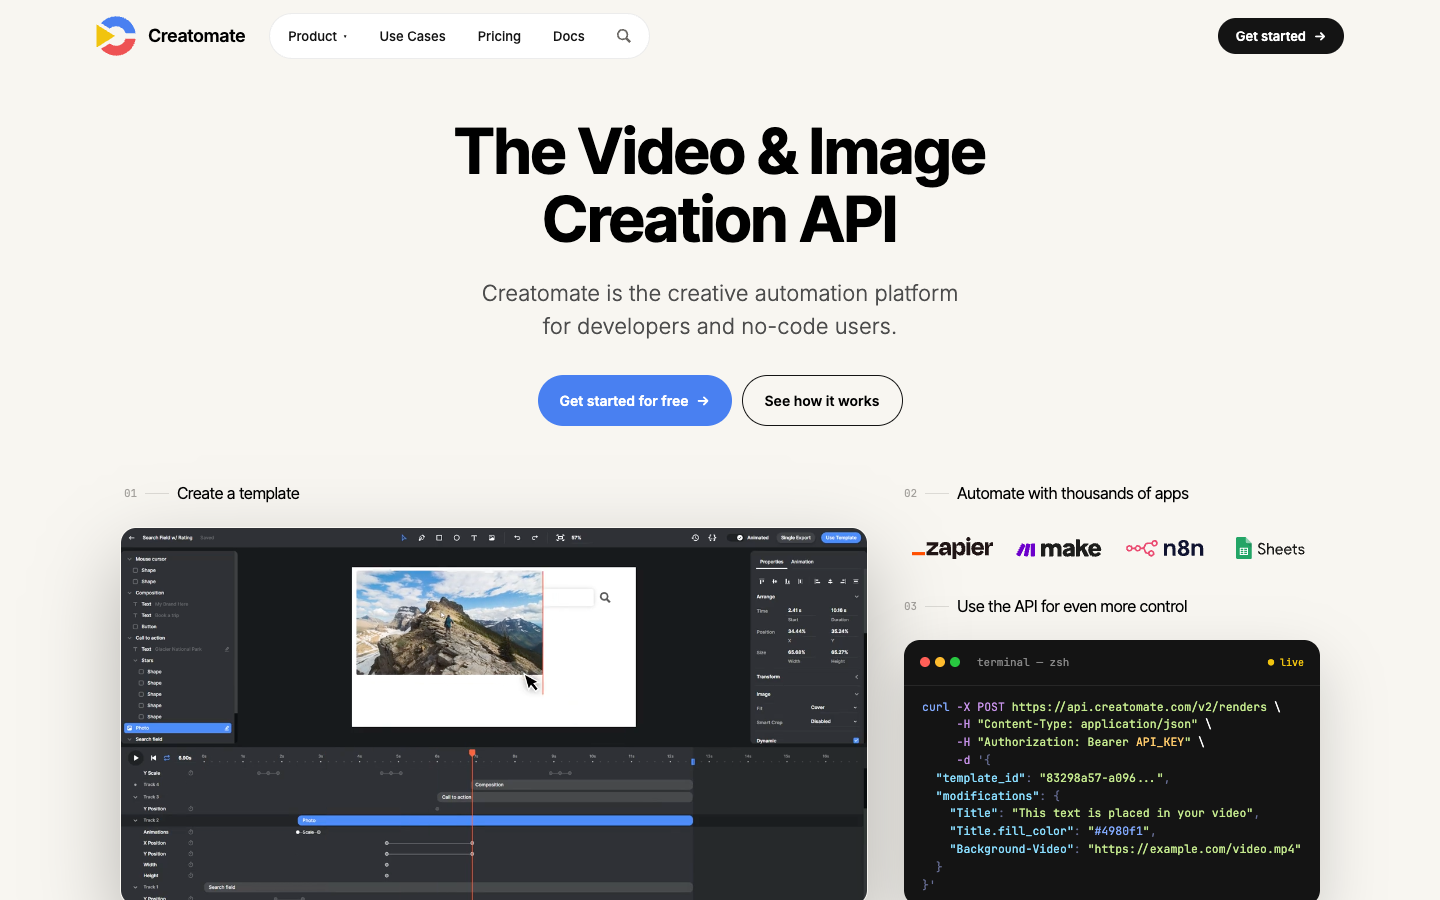1440x900 pixels.
Task: Select the Rectangle shape tool
Action: pyautogui.click(x=439, y=538)
